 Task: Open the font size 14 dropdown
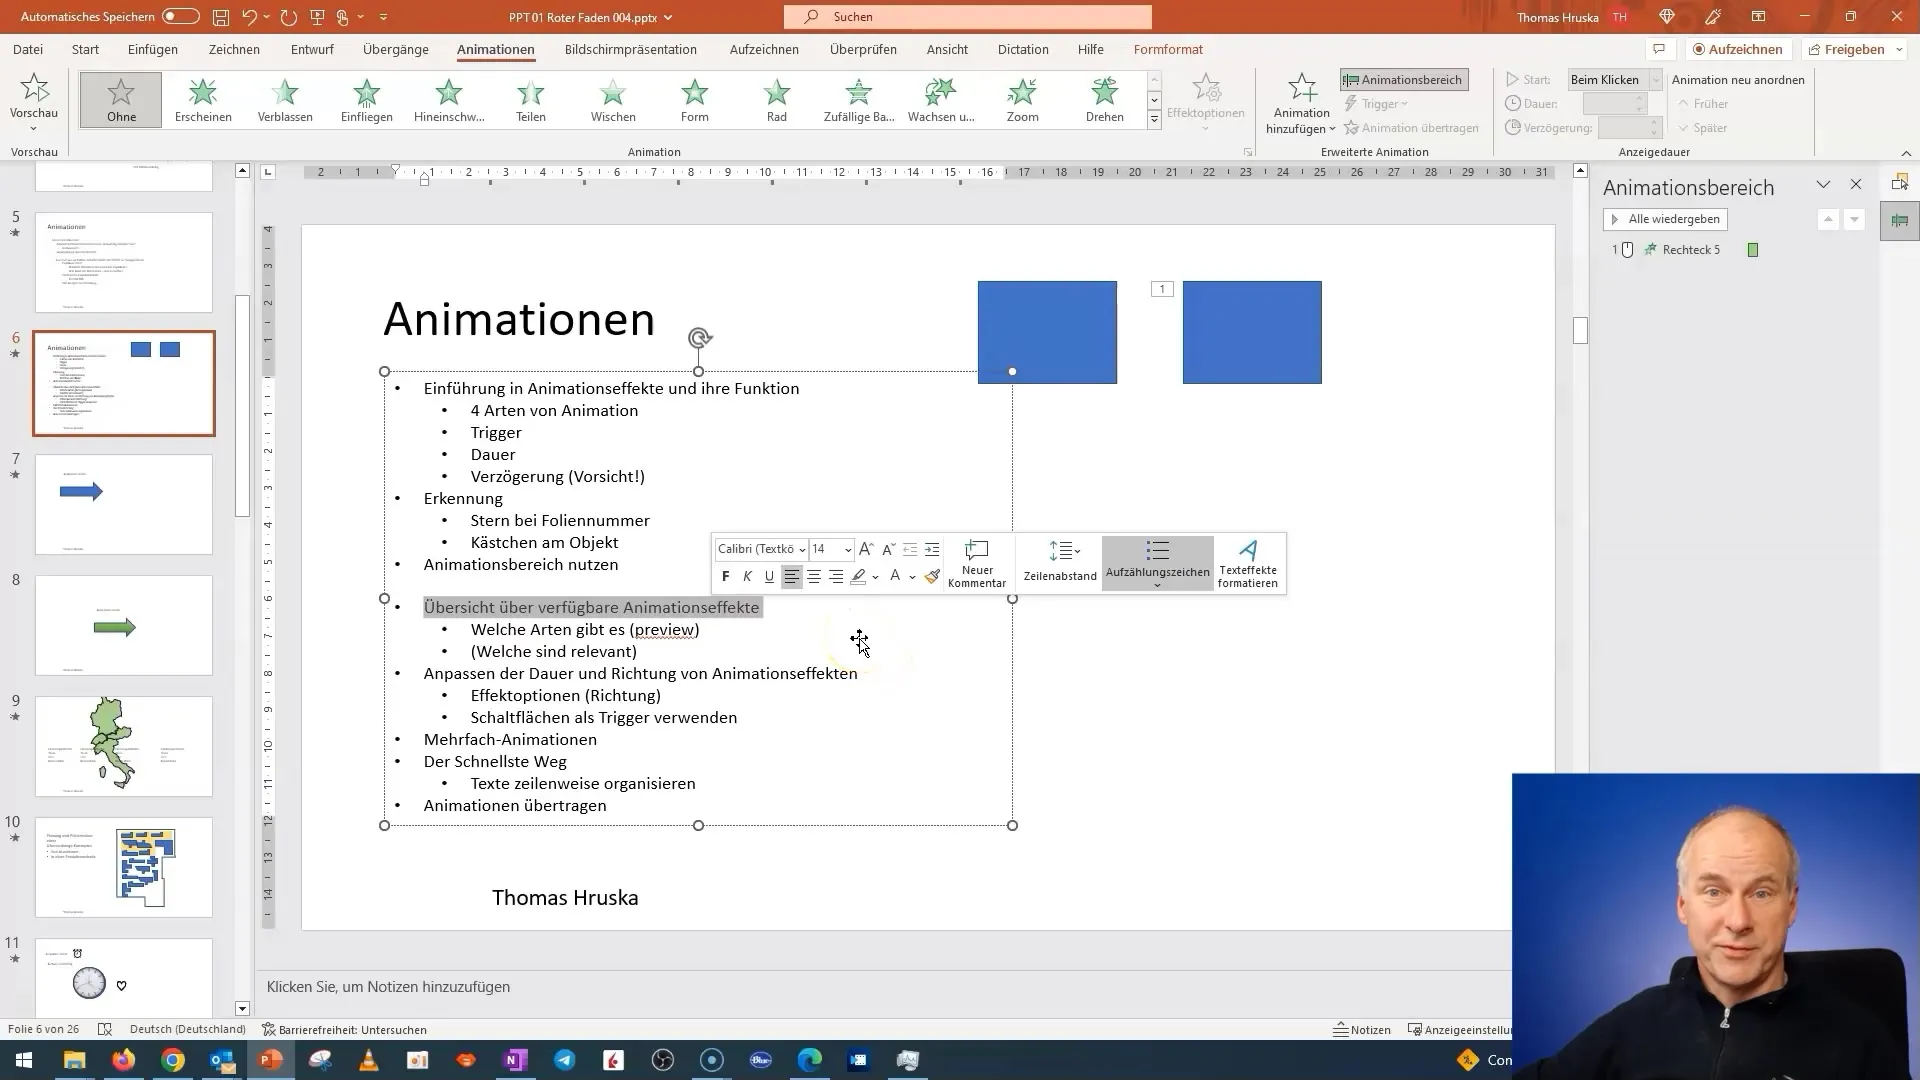pos(848,549)
